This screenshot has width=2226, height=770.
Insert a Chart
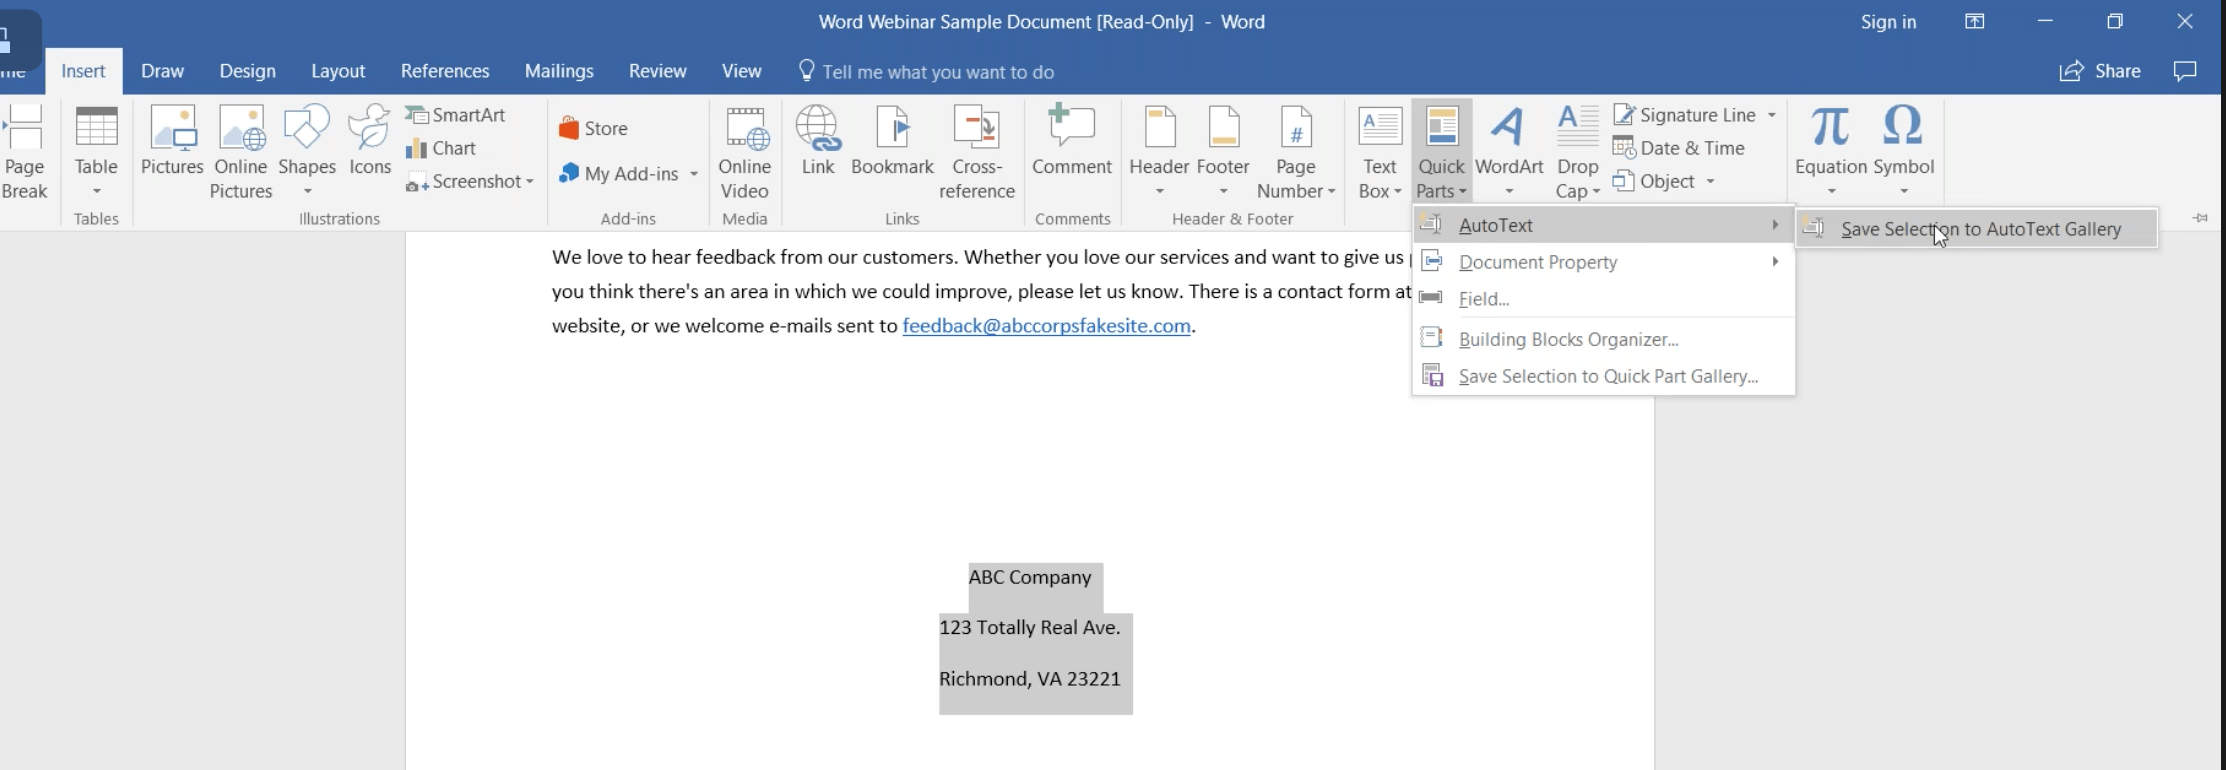(x=441, y=148)
